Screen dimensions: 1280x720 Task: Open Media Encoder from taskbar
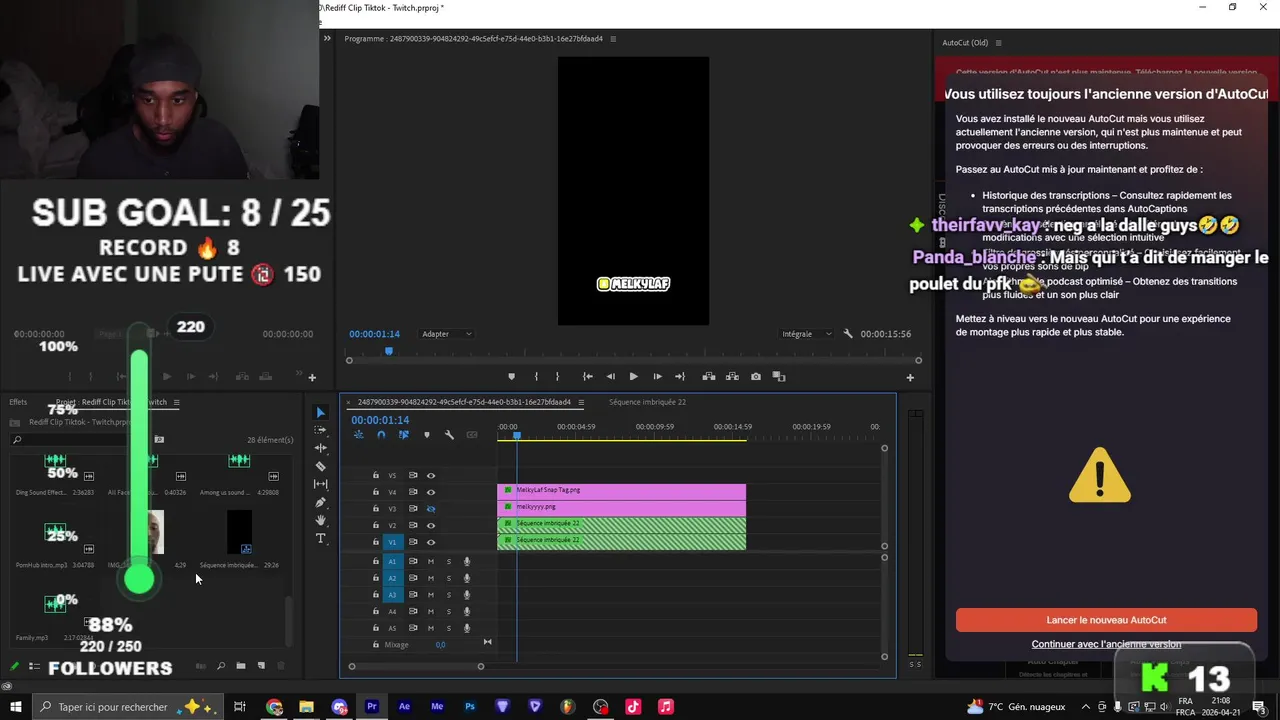click(x=437, y=707)
